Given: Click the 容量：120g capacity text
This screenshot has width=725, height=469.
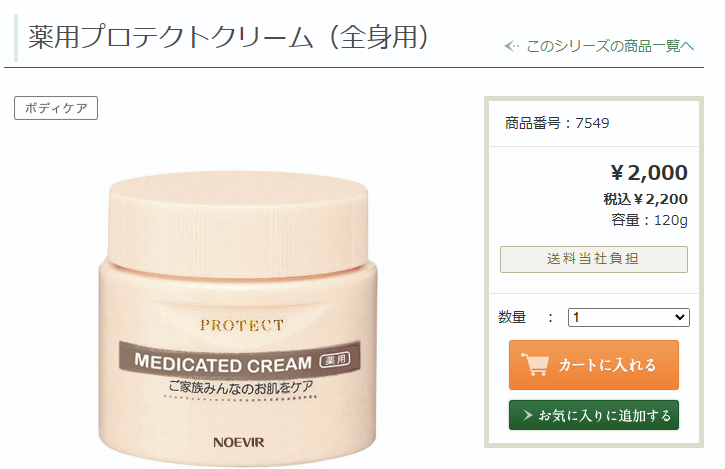Looking at the screenshot, I should pyautogui.click(x=650, y=220).
